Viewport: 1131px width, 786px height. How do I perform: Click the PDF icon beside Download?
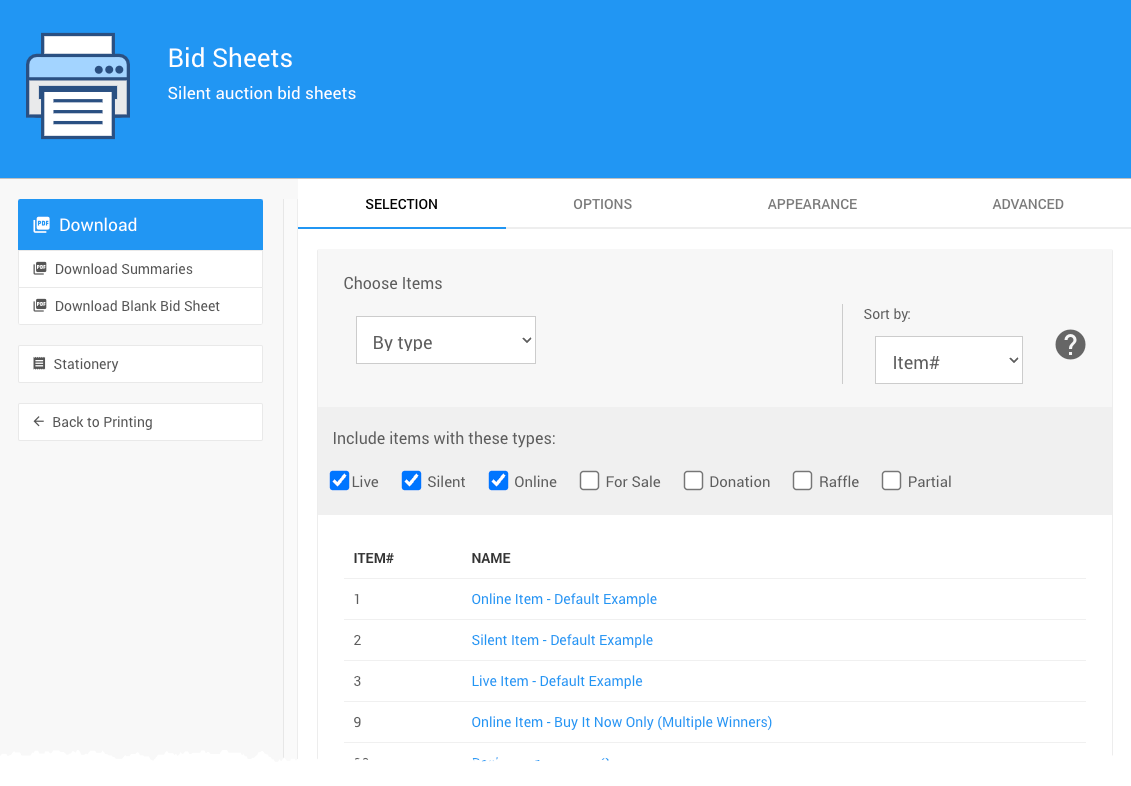41,225
